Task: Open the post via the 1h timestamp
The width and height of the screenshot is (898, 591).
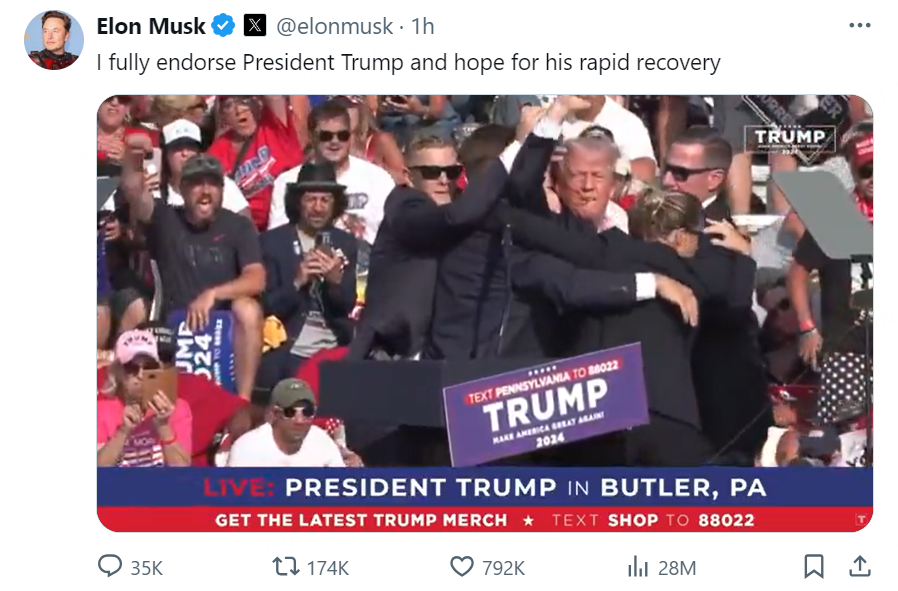Action: tap(423, 26)
